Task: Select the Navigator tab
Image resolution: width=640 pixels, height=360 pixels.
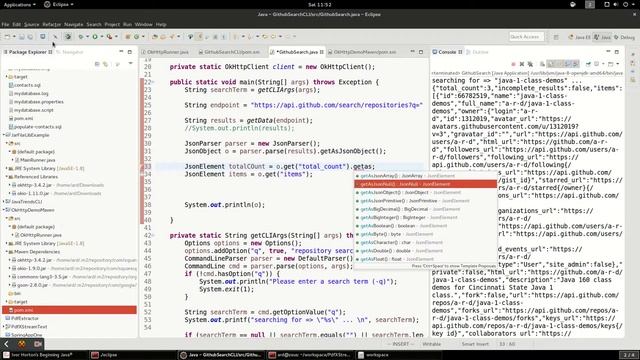Action: point(70,52)
